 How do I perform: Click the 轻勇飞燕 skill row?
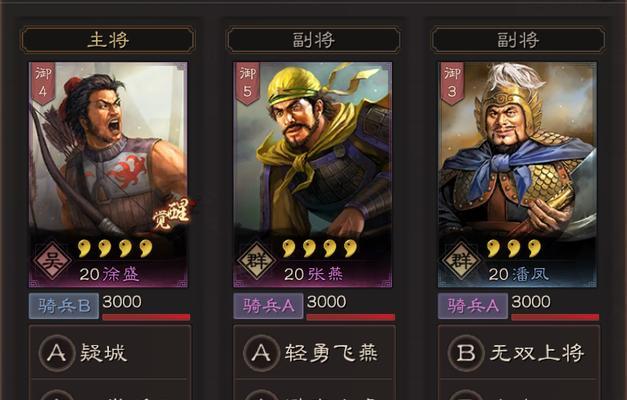[314, 353]
